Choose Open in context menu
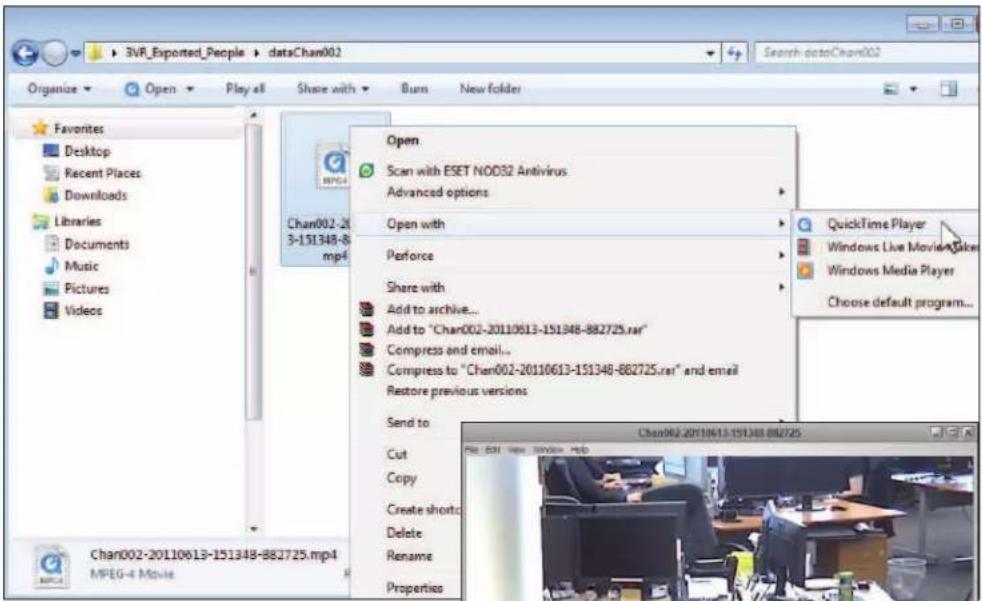Image resolution: width=982 pixels, height=601 pixels. click(x=402, y=140)
